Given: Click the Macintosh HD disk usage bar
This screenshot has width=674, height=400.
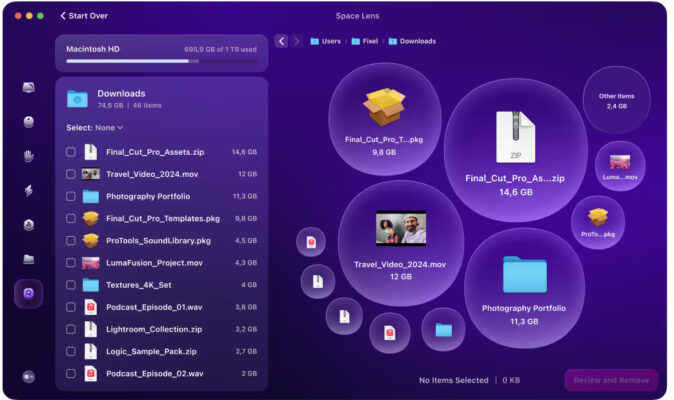Looking at the screenshot, I should point(162,61).
